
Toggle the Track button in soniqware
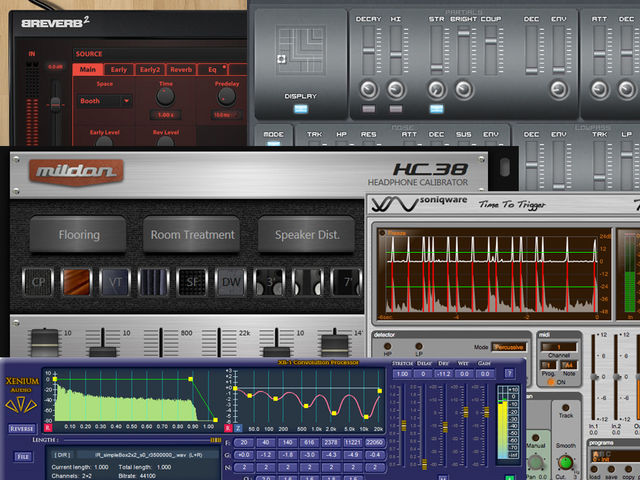566,407
